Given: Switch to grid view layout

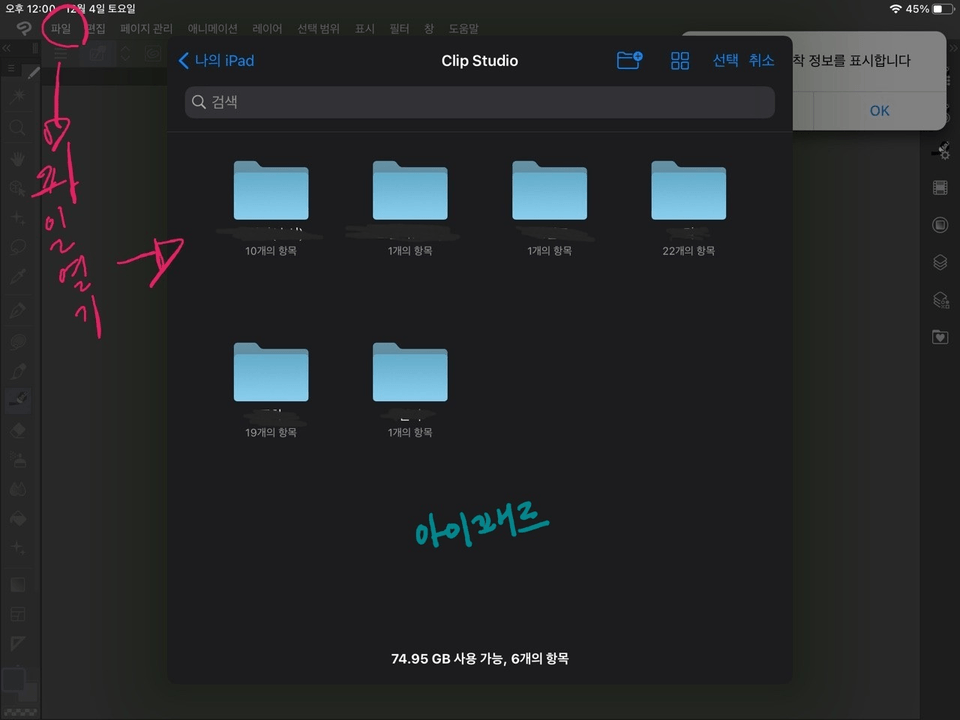Looking at the screenshot, I should click(x=680, y=60).
